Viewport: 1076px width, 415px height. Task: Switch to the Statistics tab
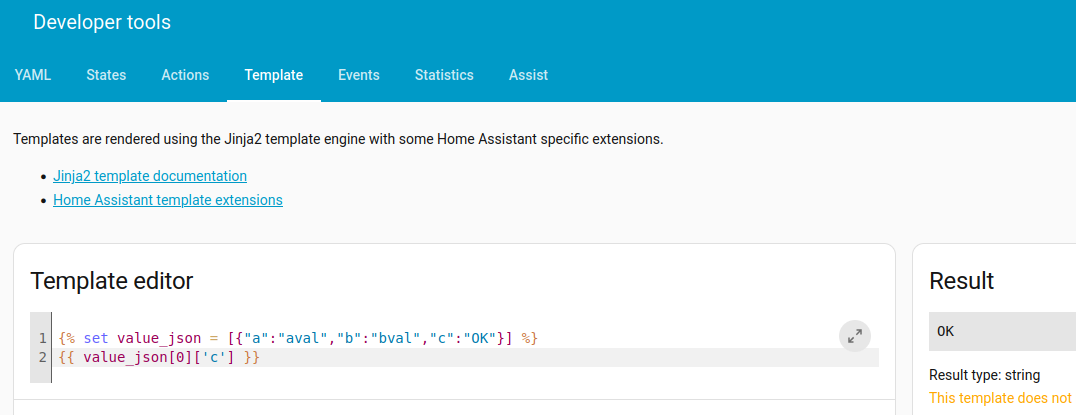[444, 75]
